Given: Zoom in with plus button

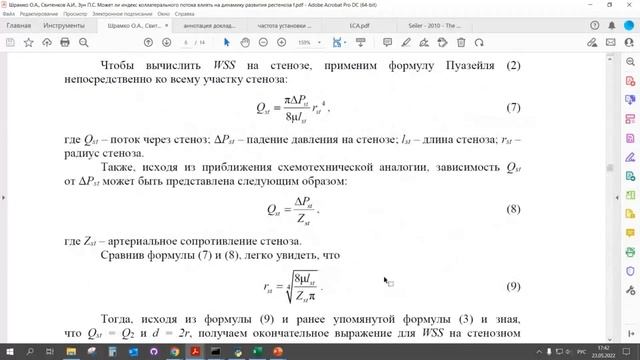Looking at the screenshot, I should [x=282, y=42].
